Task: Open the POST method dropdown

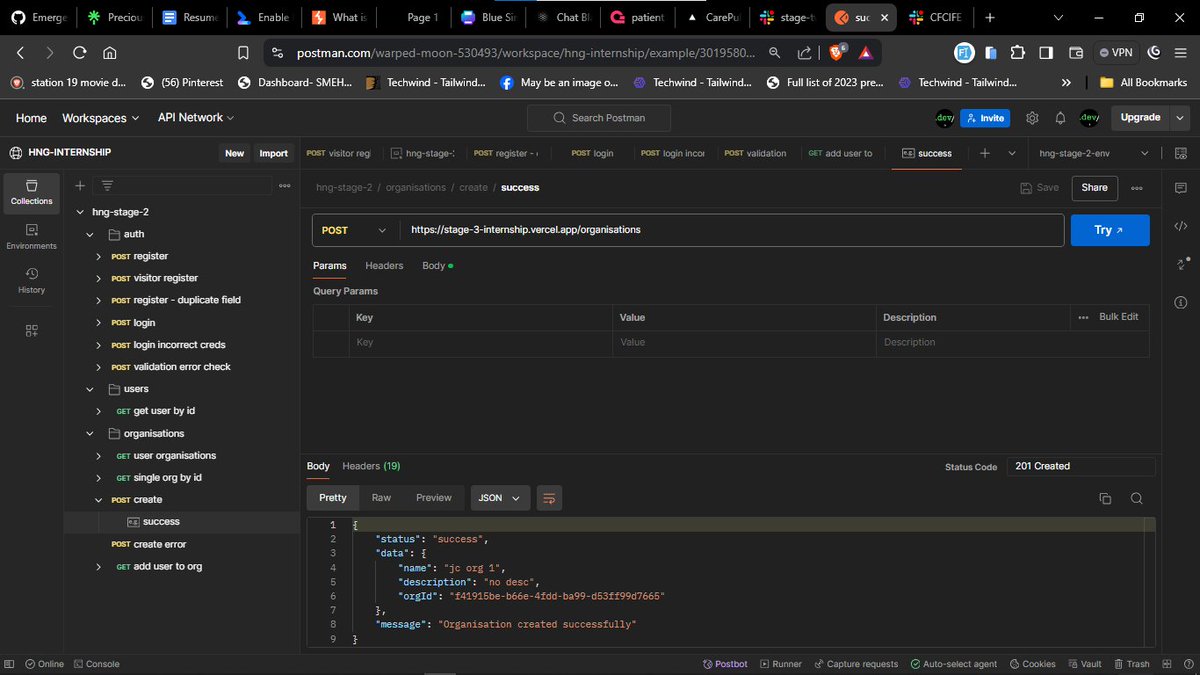Action: pos(354,230)
